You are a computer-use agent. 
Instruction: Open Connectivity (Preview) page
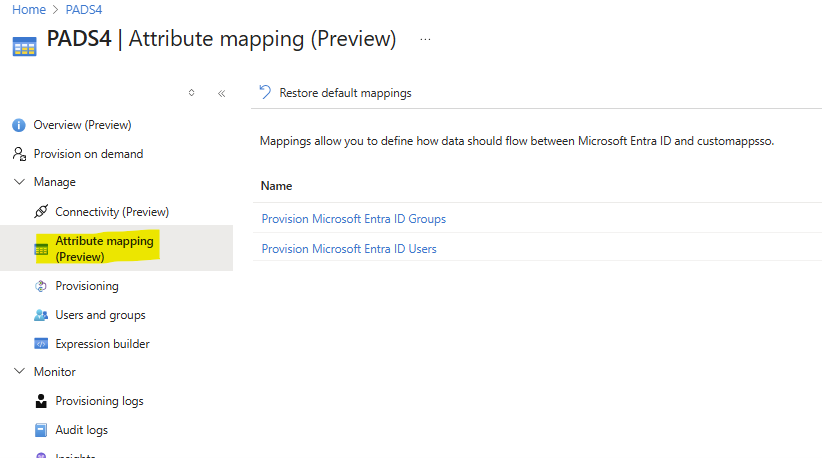[112, 212]
